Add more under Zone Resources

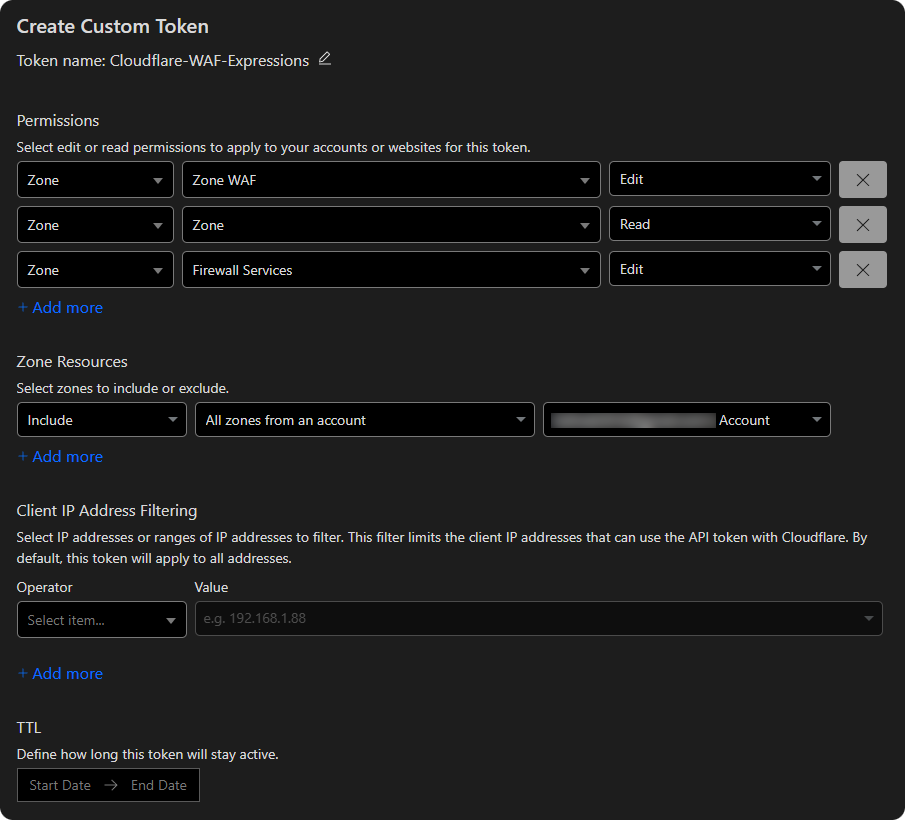(x=60, y=457)
